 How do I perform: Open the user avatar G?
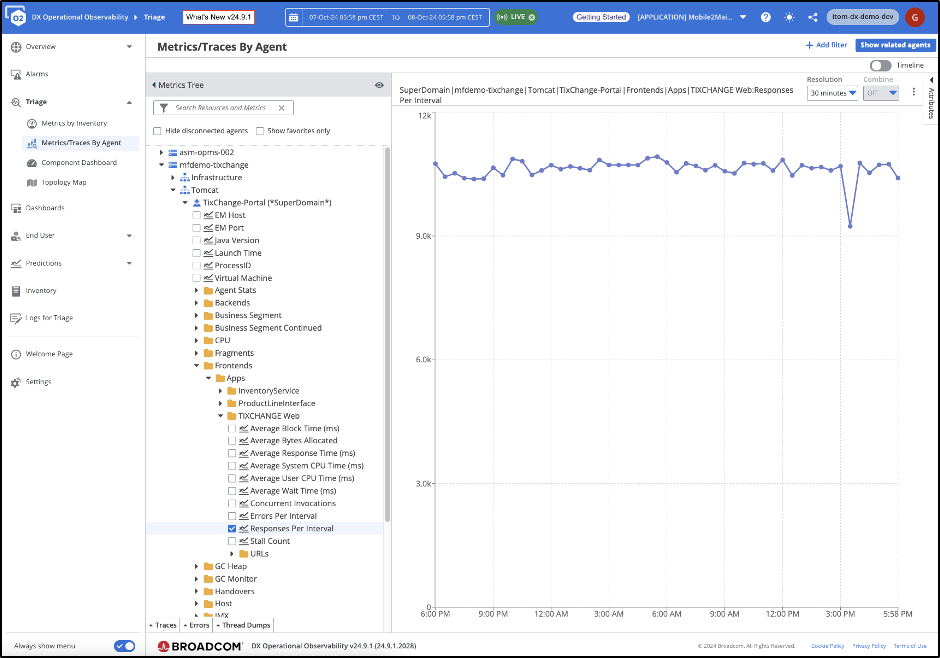(914, 17)
